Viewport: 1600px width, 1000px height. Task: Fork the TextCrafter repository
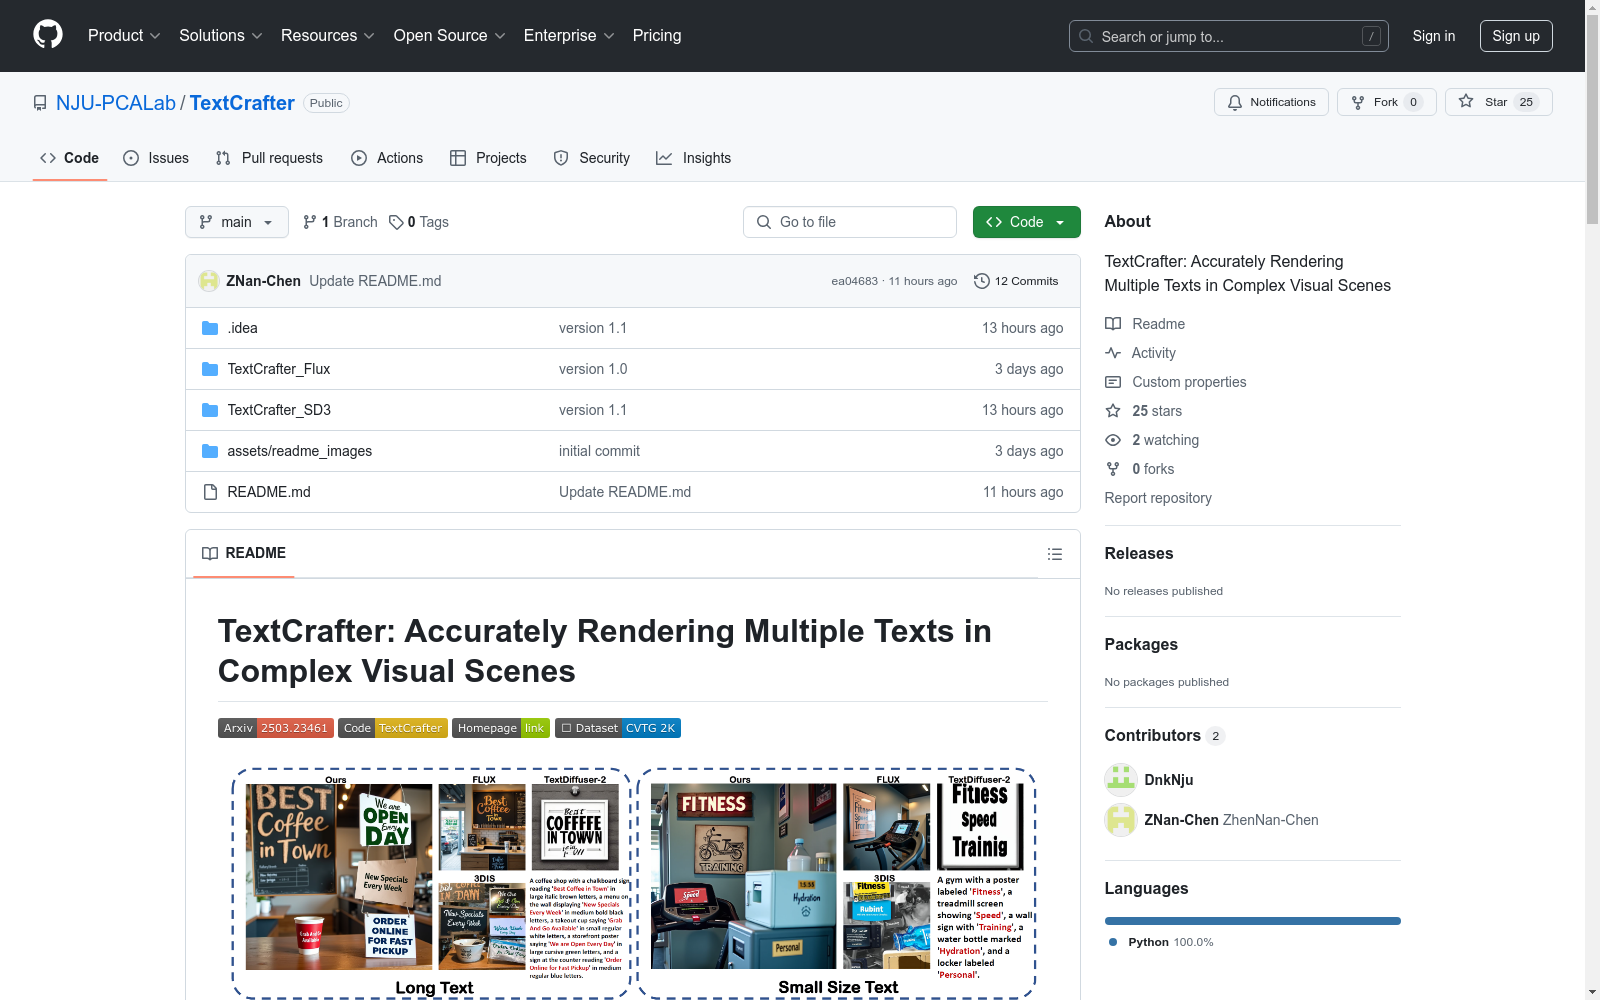tap(1386, 102)
